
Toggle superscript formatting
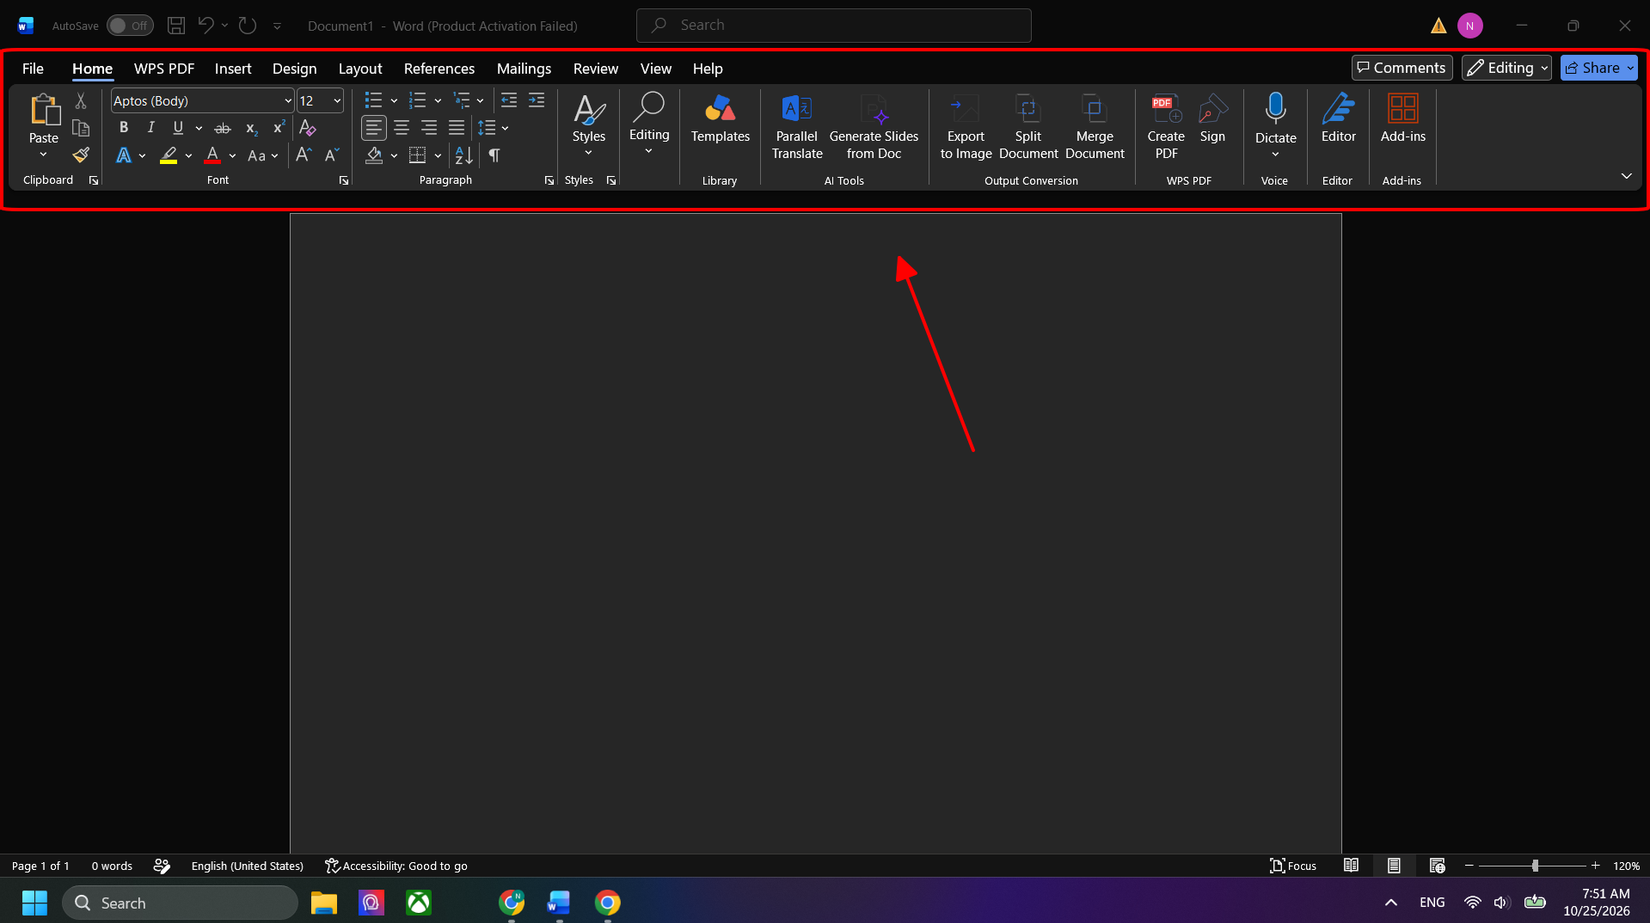coord(279,128)
